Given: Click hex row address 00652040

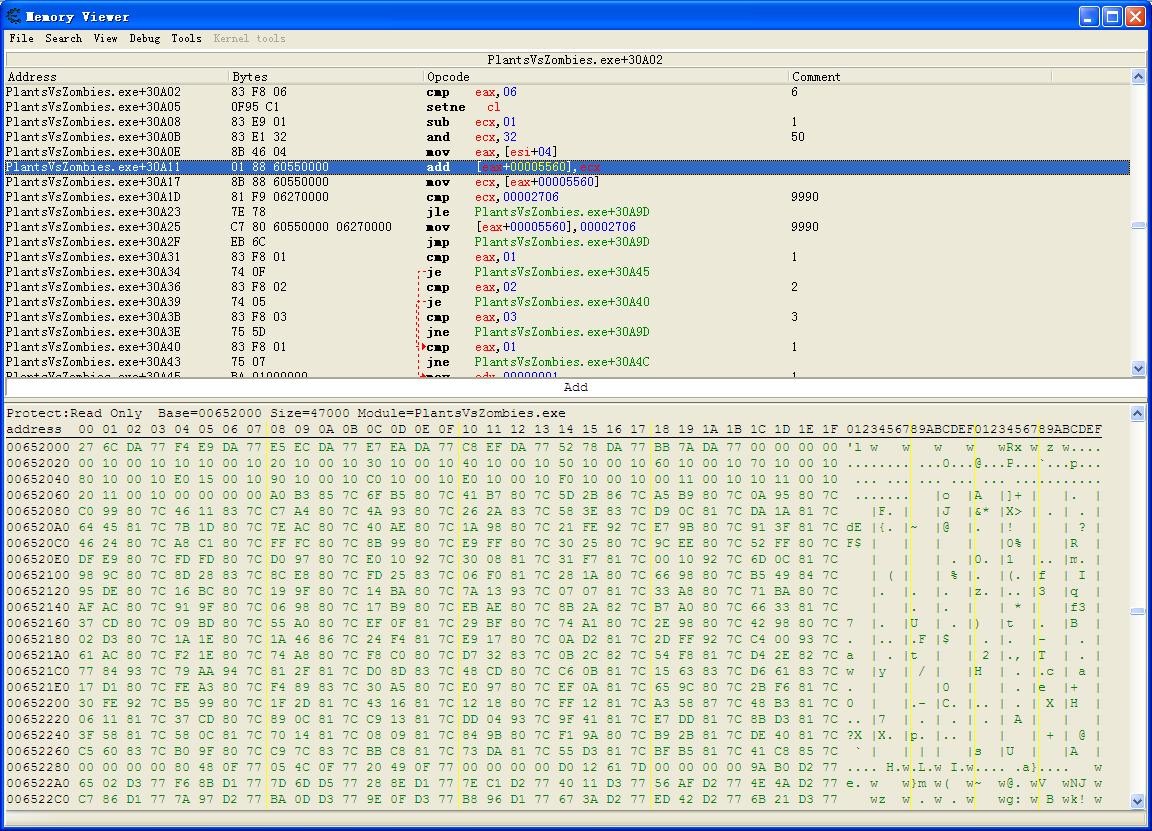Looking at the screenshot, I should tap(37, 479).
